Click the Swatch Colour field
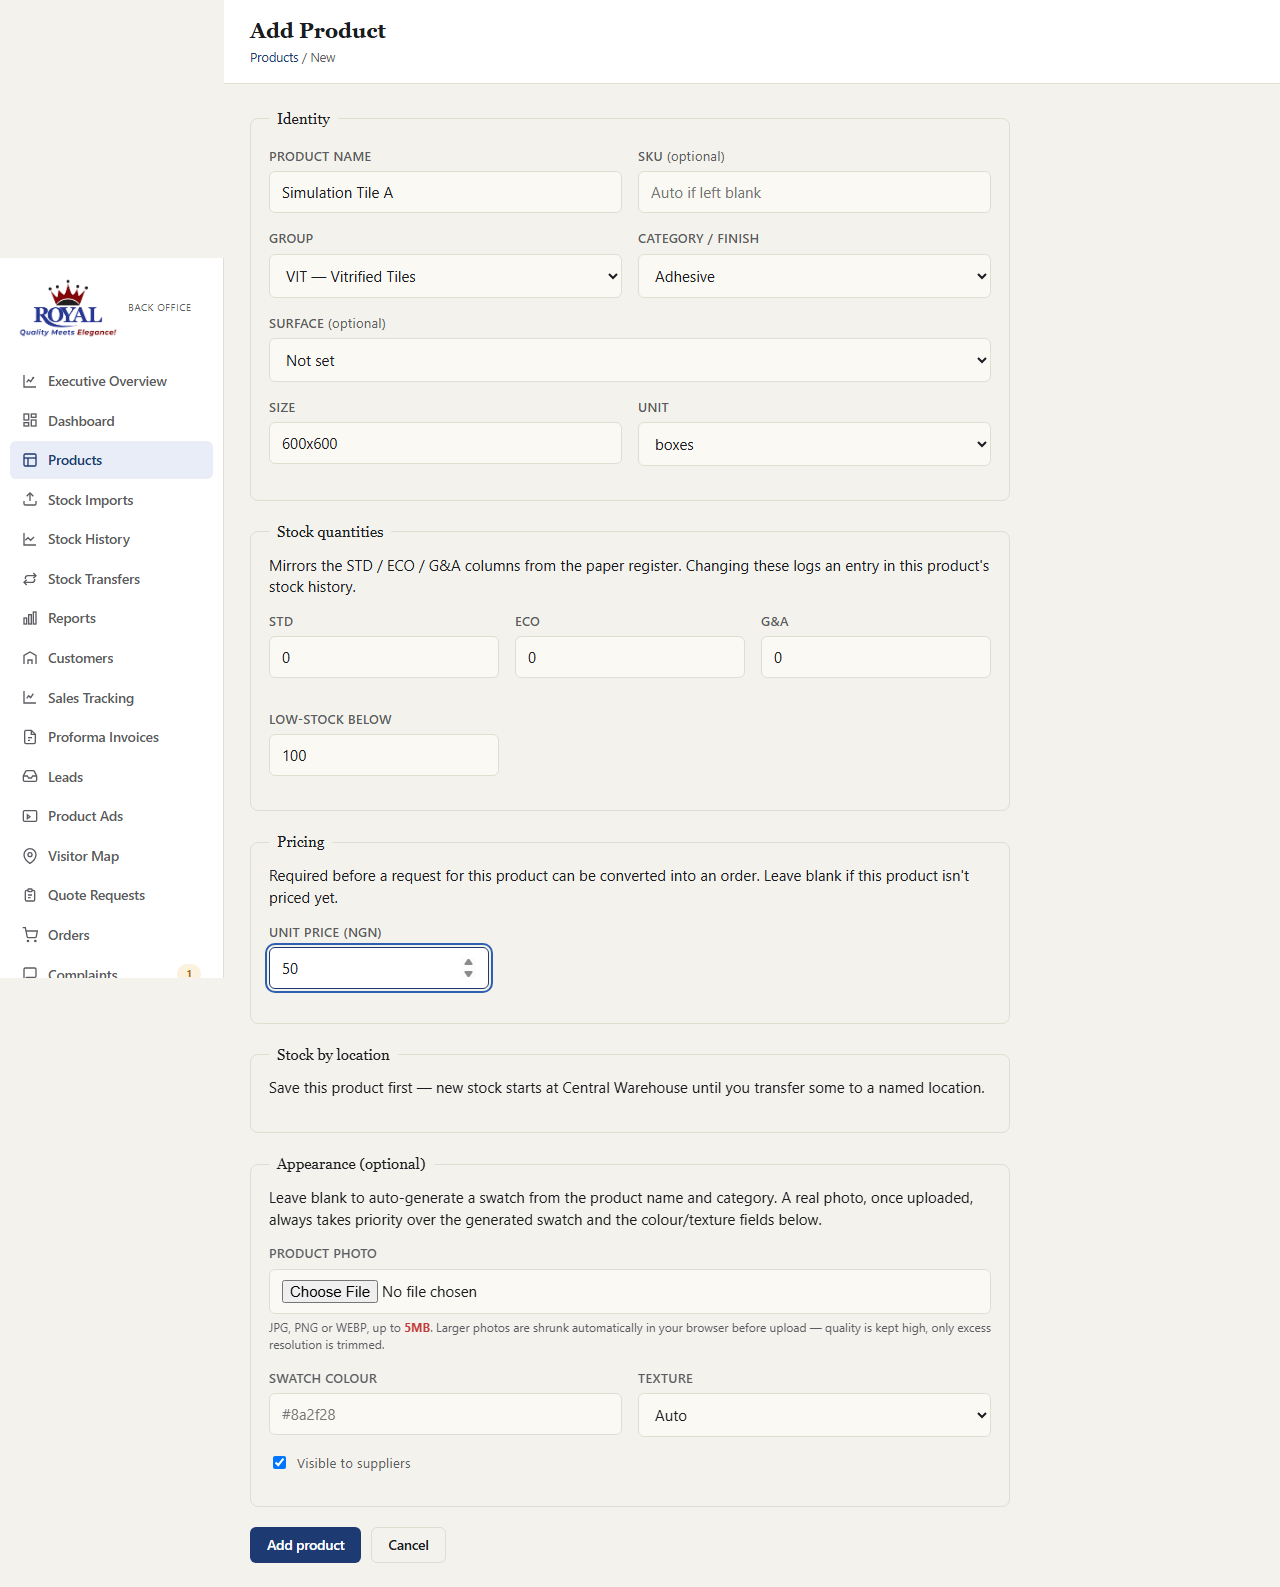 445,1414
